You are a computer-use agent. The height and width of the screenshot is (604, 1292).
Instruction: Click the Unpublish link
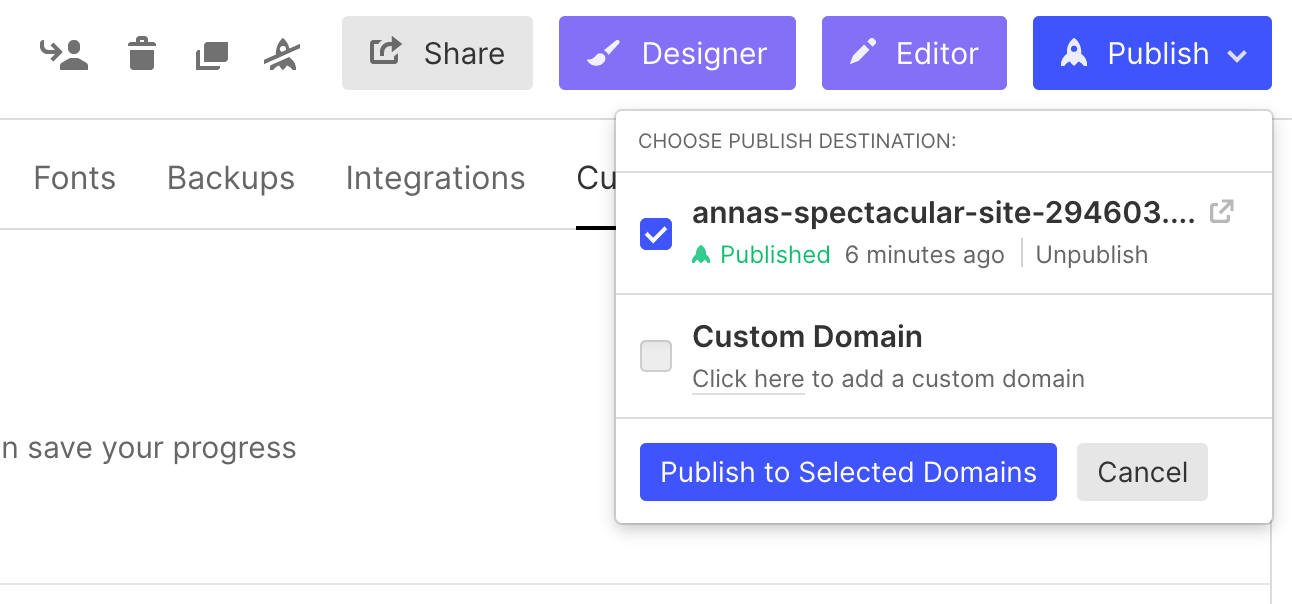(1092, 255)
